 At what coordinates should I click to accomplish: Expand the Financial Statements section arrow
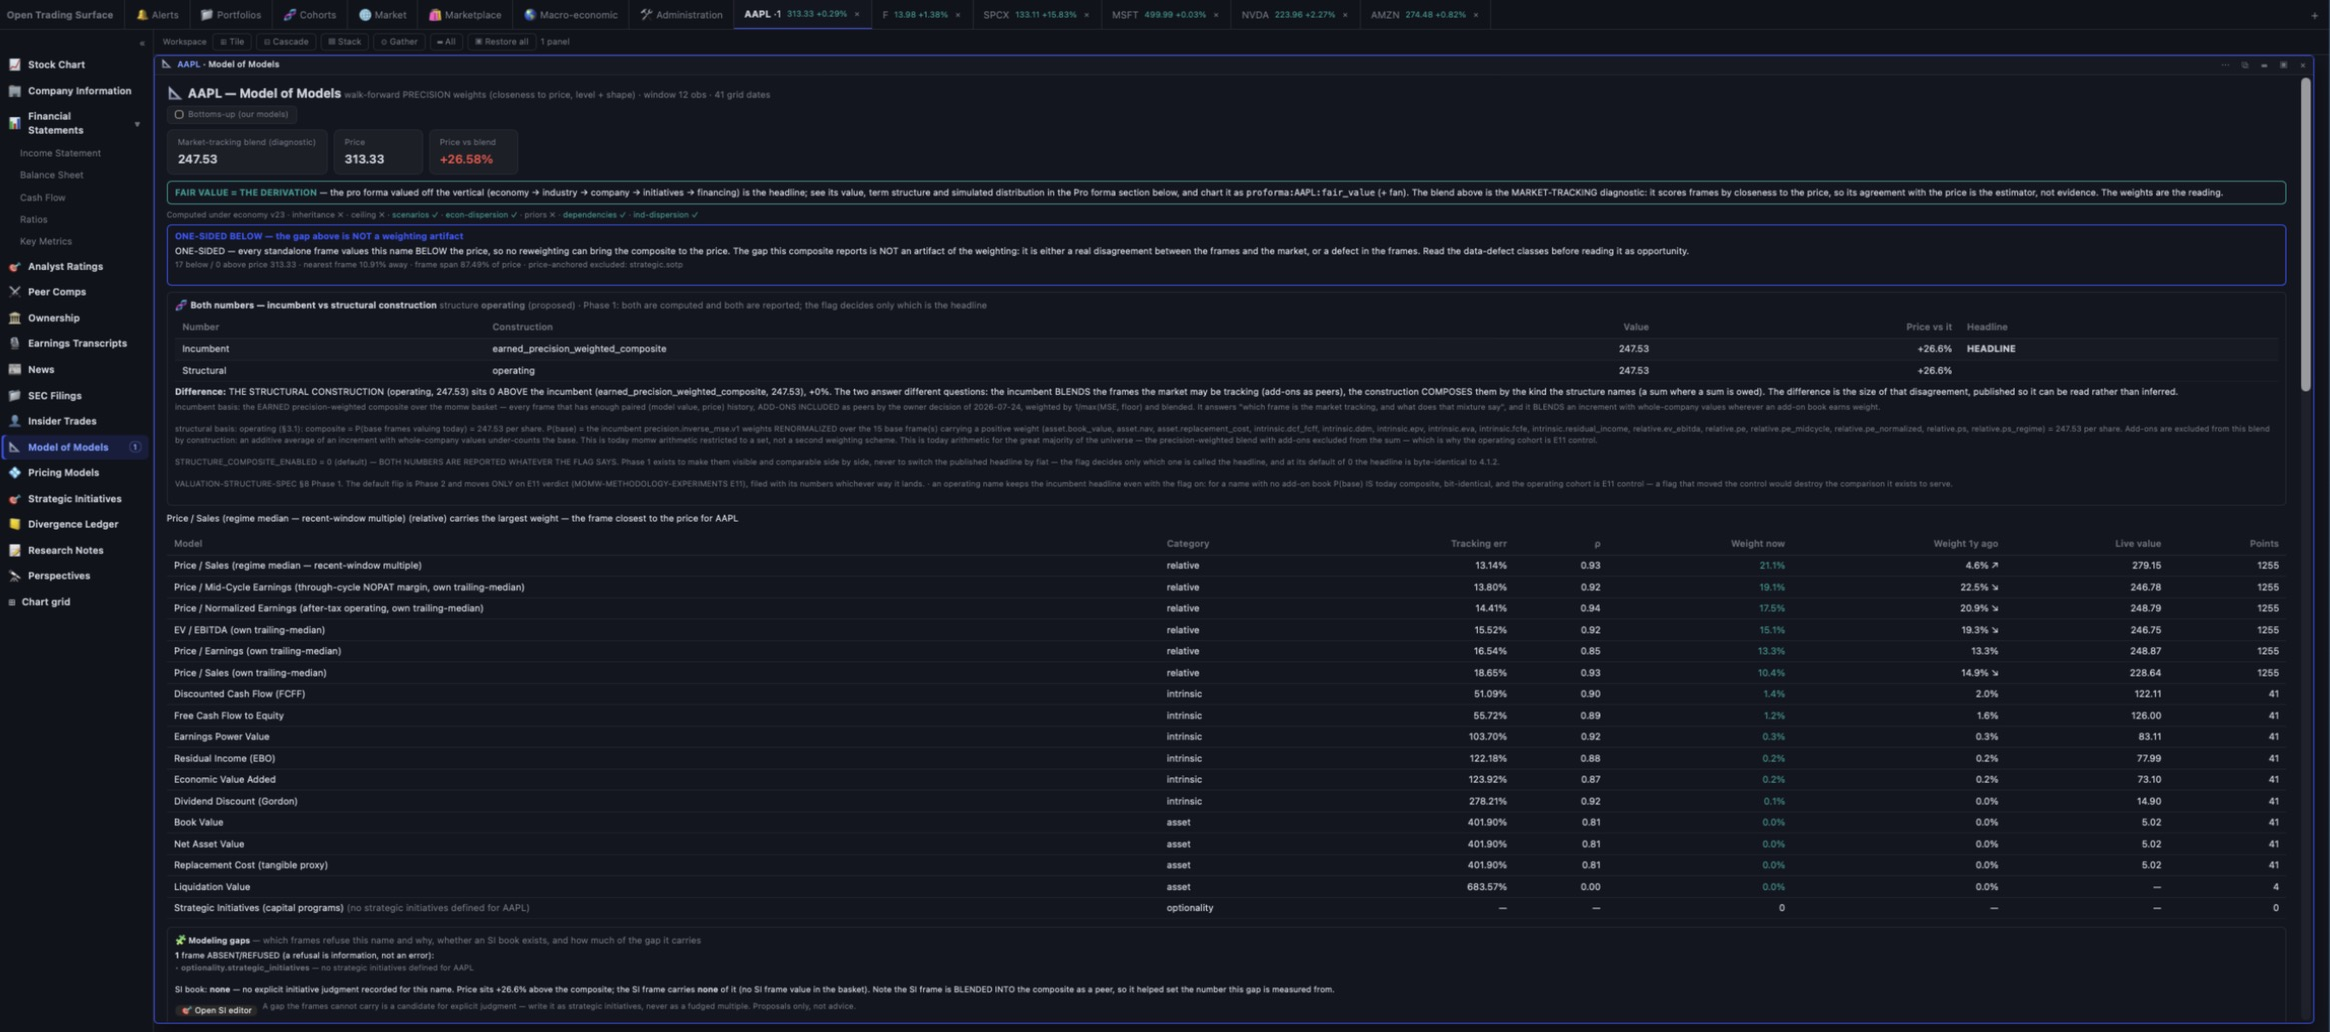pos(137,124)
